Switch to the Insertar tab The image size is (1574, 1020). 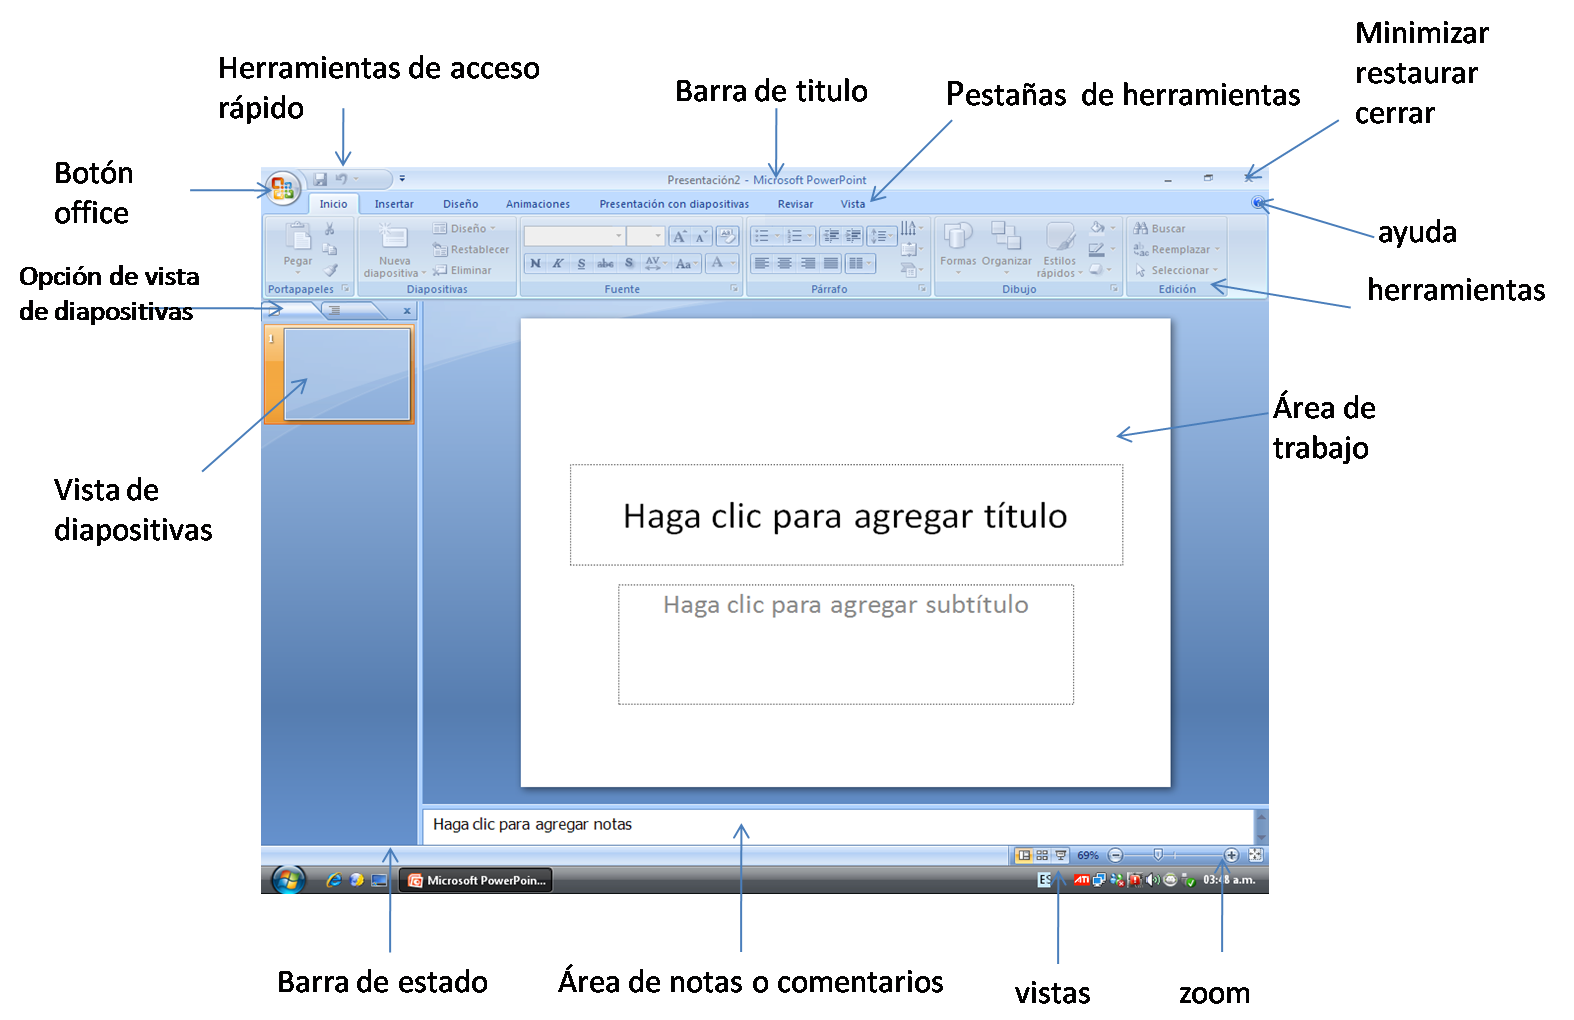click(x=394, y=204)
